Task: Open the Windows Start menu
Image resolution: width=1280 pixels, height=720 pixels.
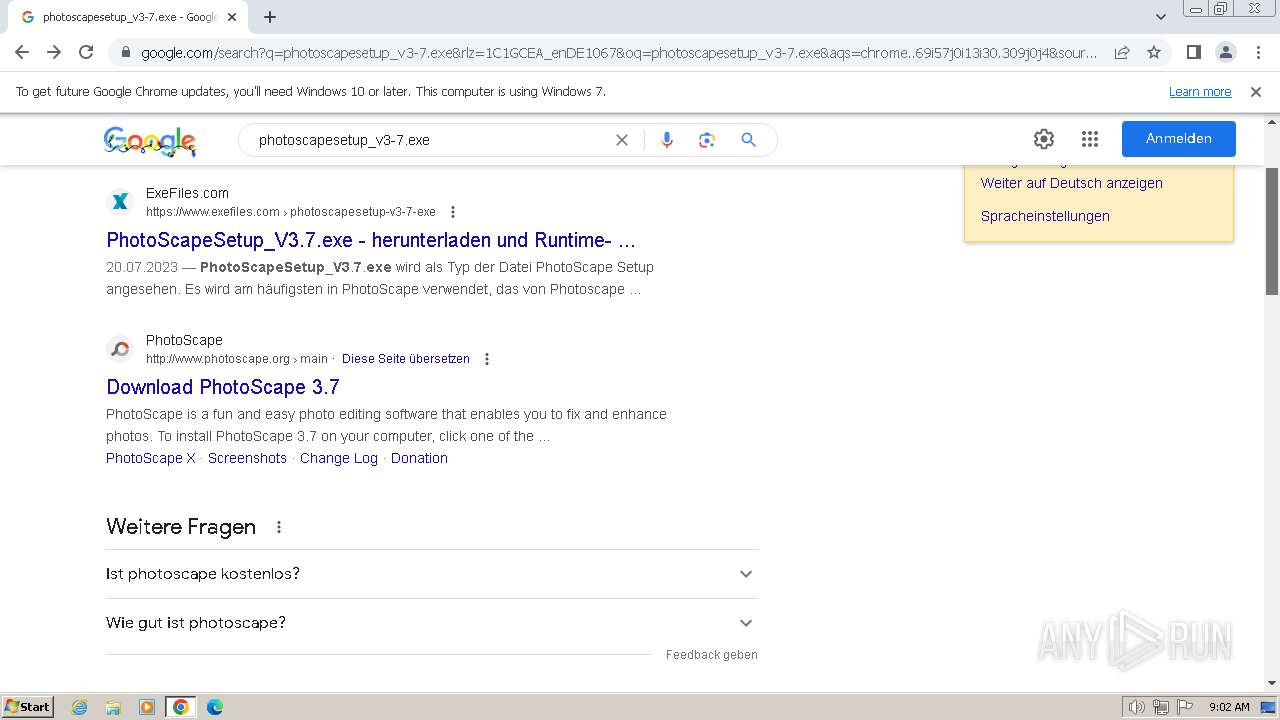Action: pos(28,707)
